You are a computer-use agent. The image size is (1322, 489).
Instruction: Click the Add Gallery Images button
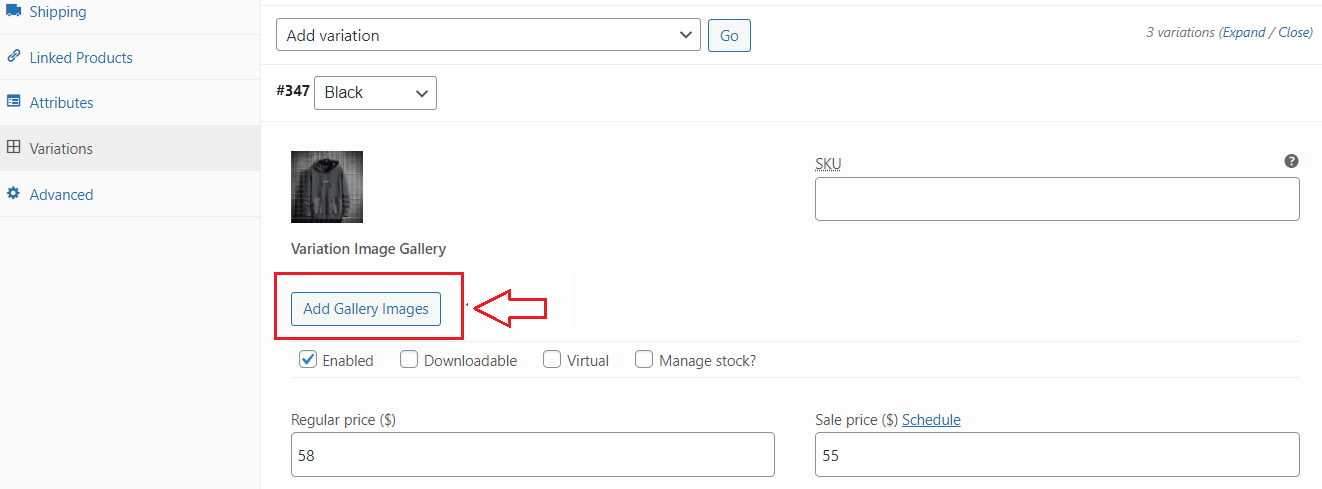click(x=365, y=309)
